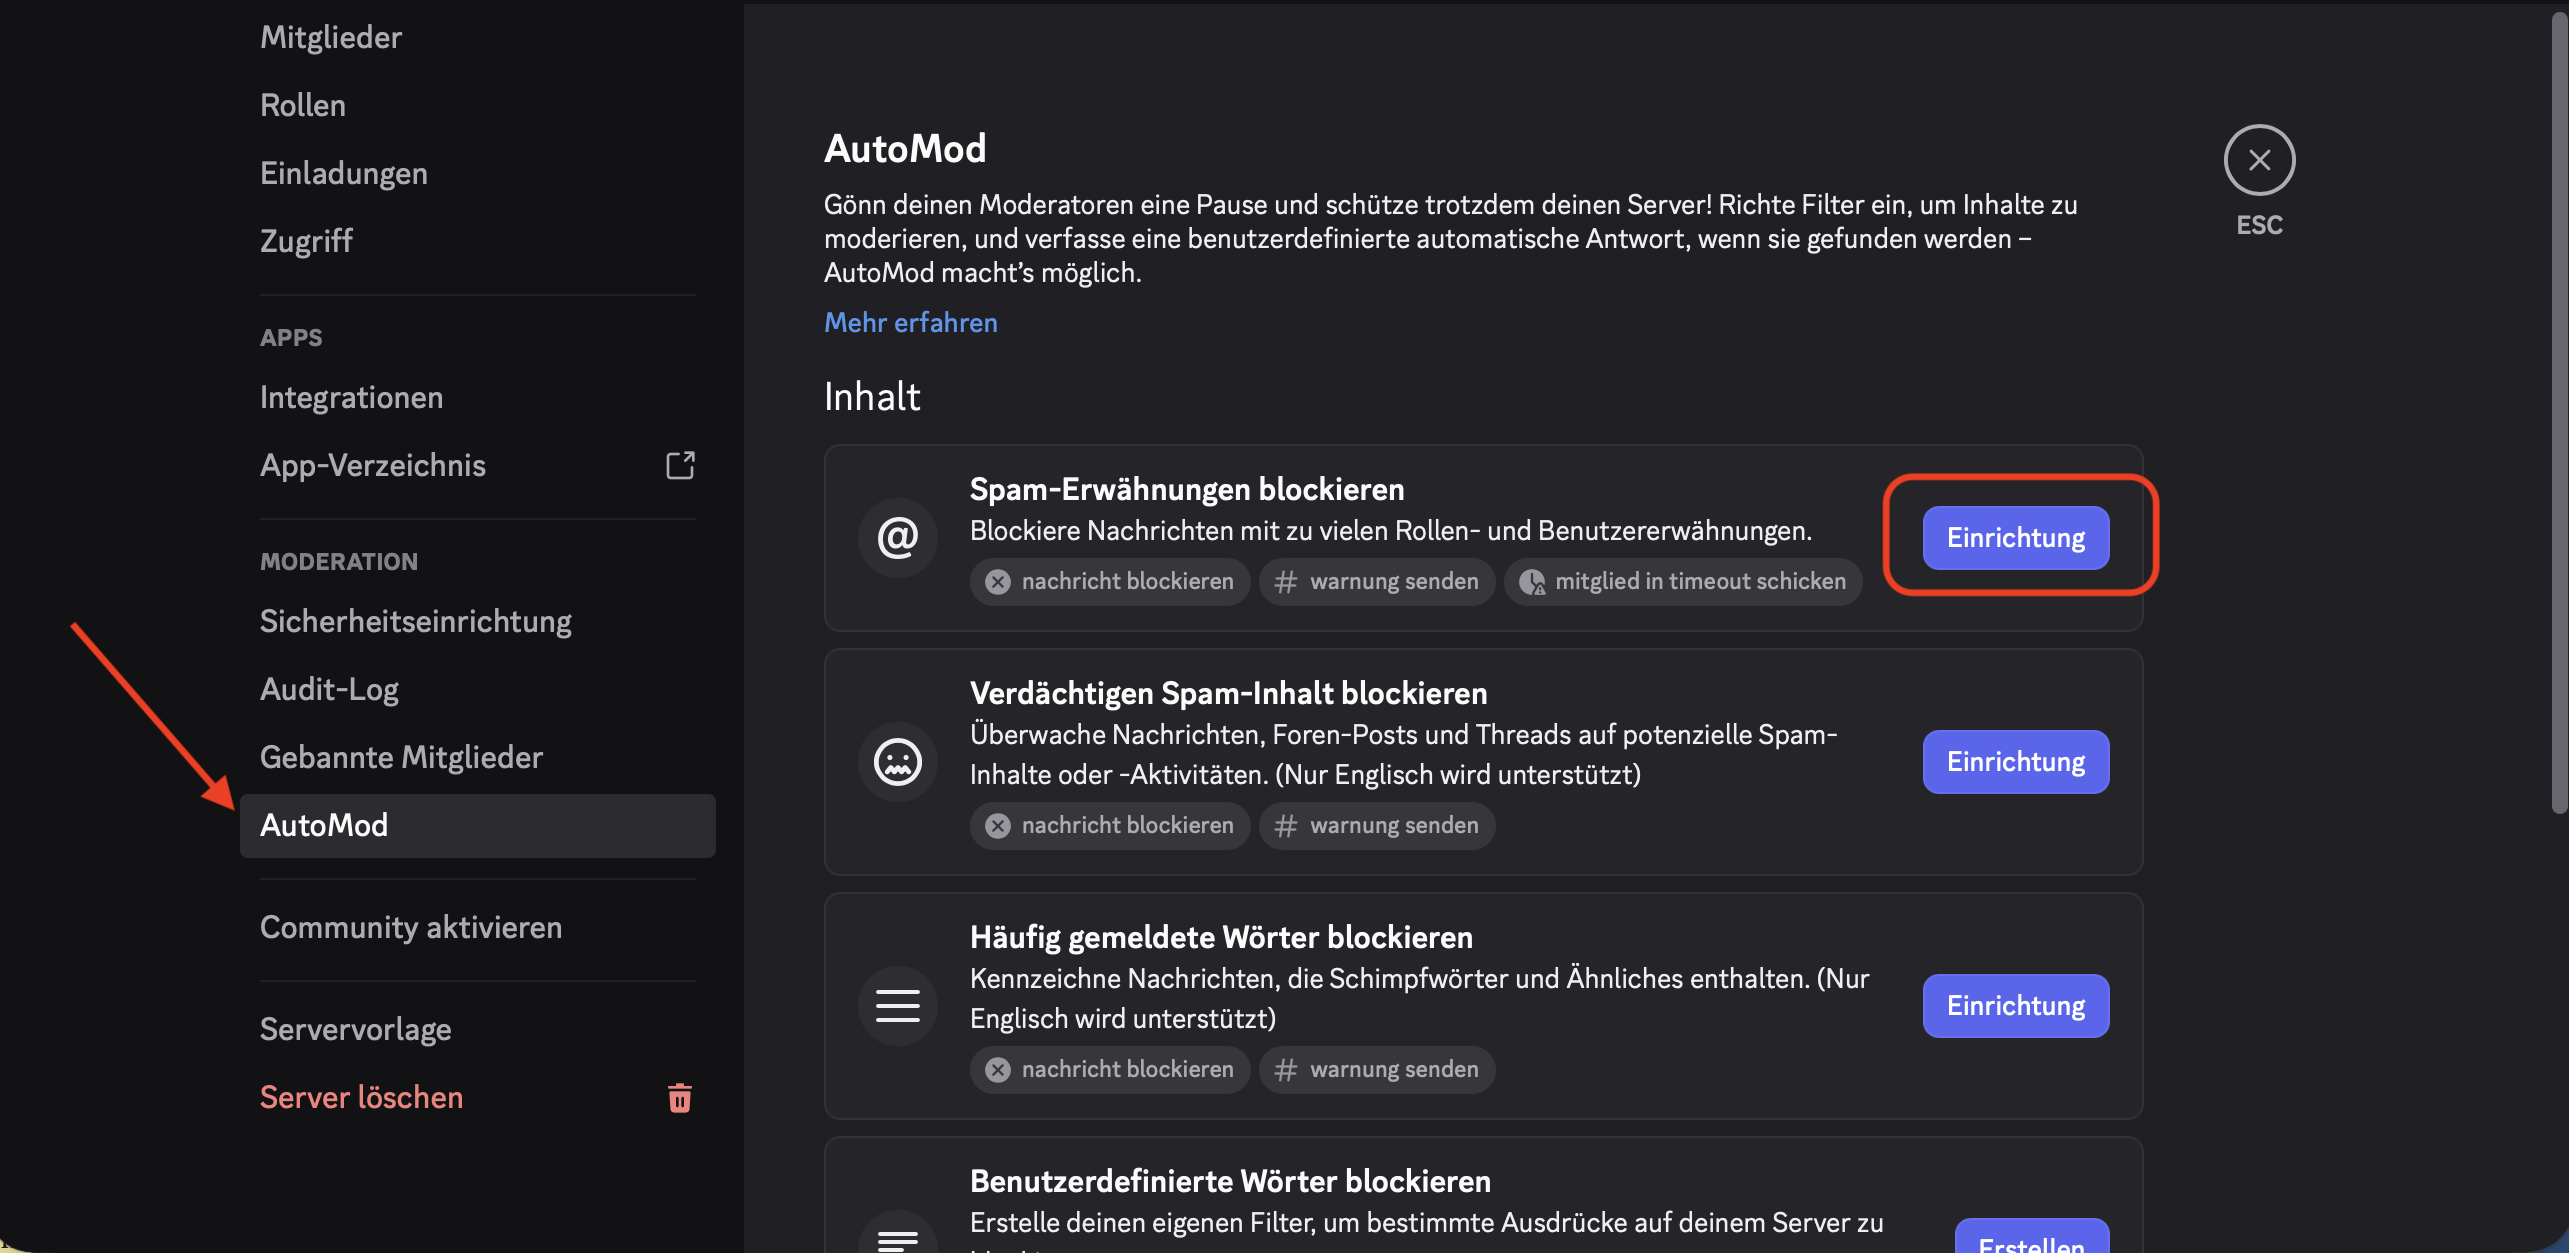This screenshot has height=1253, width=2569.
Task: Open the Mehr erfahren link
Action: [910, 322]
